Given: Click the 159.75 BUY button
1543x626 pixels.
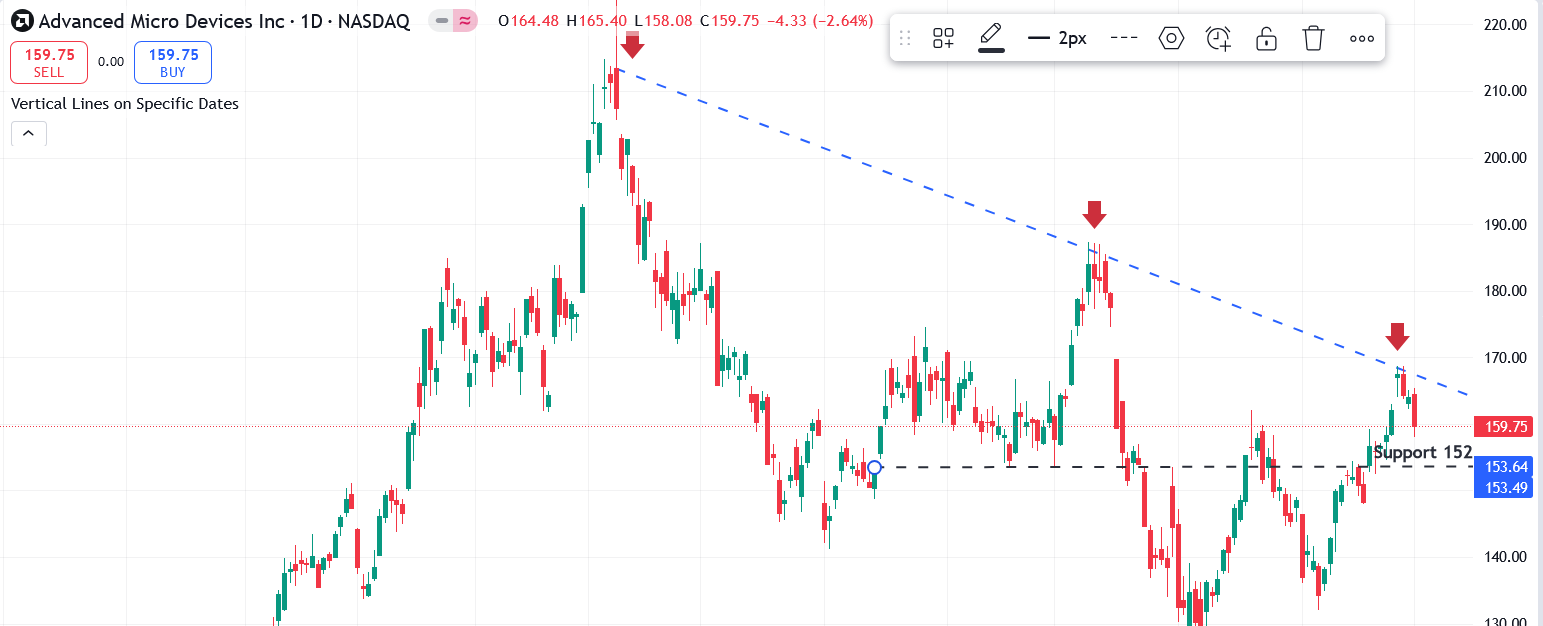Looking at the screenshot, I should click(173, 62).
